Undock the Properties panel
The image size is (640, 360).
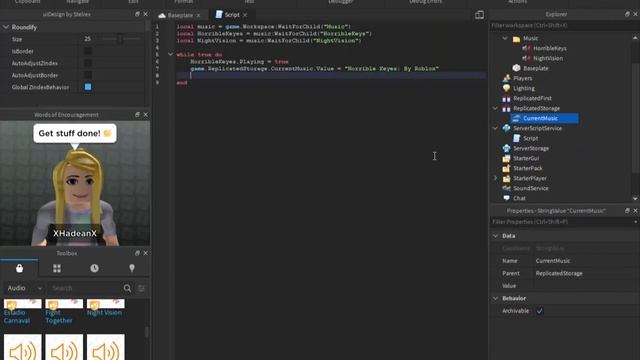click(627, 211)
